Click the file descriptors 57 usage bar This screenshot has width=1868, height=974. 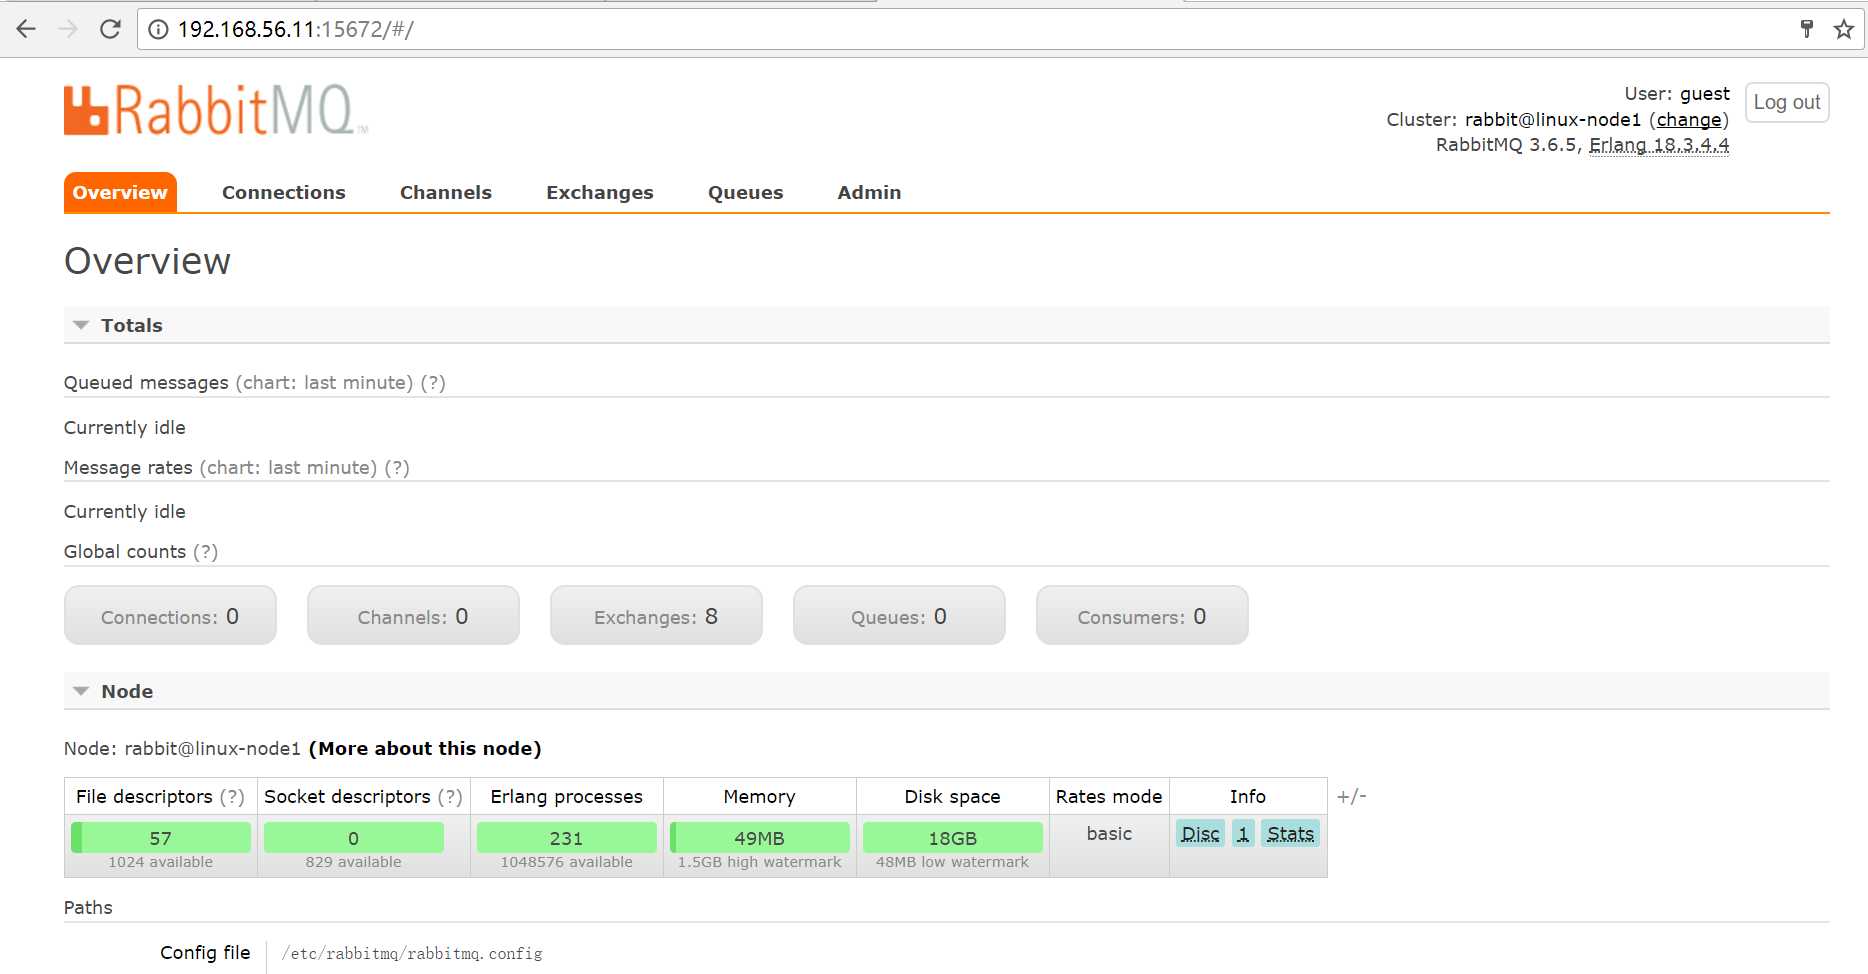coord(161,838)
